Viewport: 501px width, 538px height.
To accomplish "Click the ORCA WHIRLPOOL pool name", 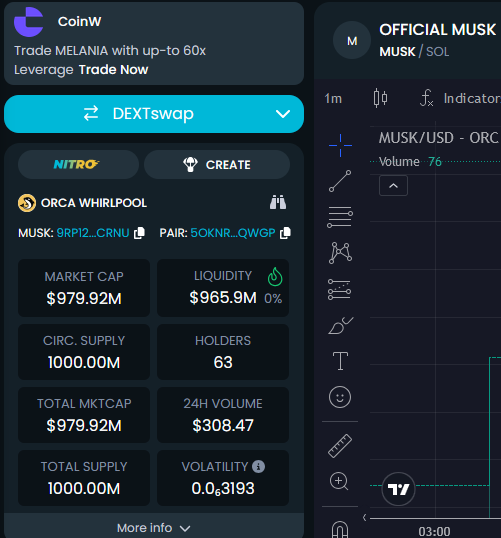I will (94, 203).
